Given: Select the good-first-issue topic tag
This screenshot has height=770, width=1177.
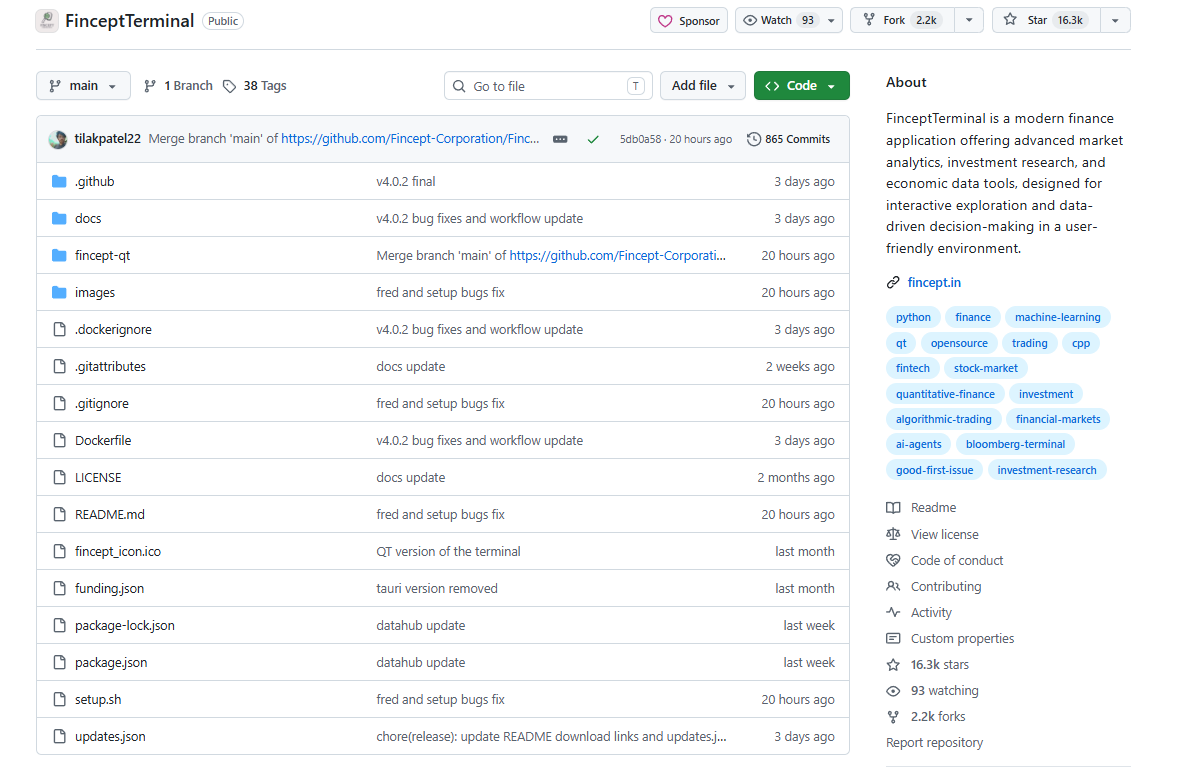Looking at the screenshot, I should click(934, 471).
